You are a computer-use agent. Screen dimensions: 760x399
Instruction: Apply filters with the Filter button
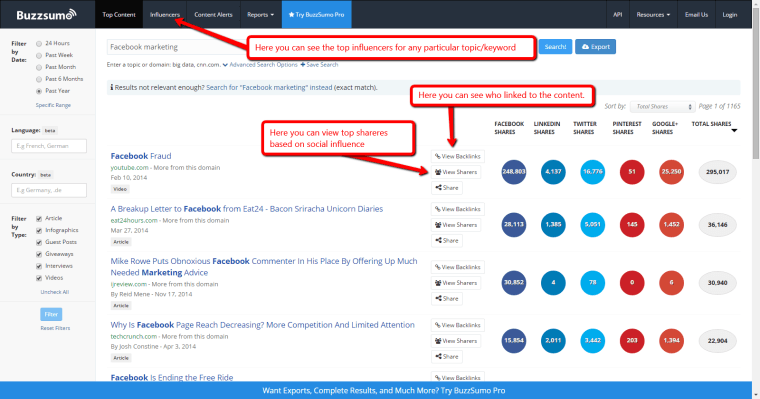coord(51,314)
